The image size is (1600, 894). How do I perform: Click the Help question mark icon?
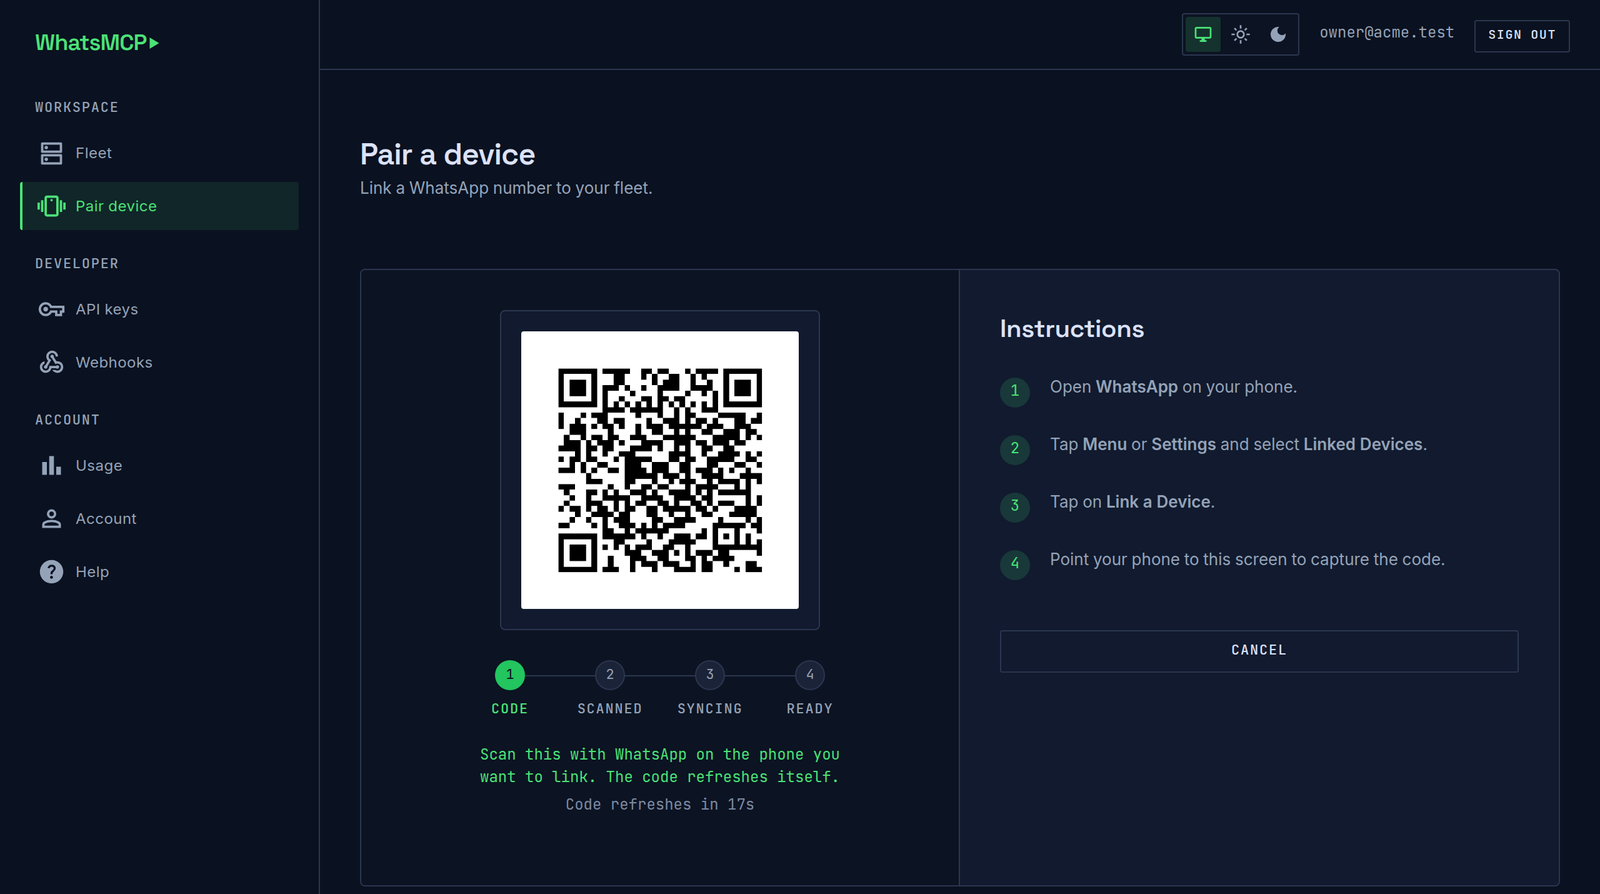coord(51,571)
